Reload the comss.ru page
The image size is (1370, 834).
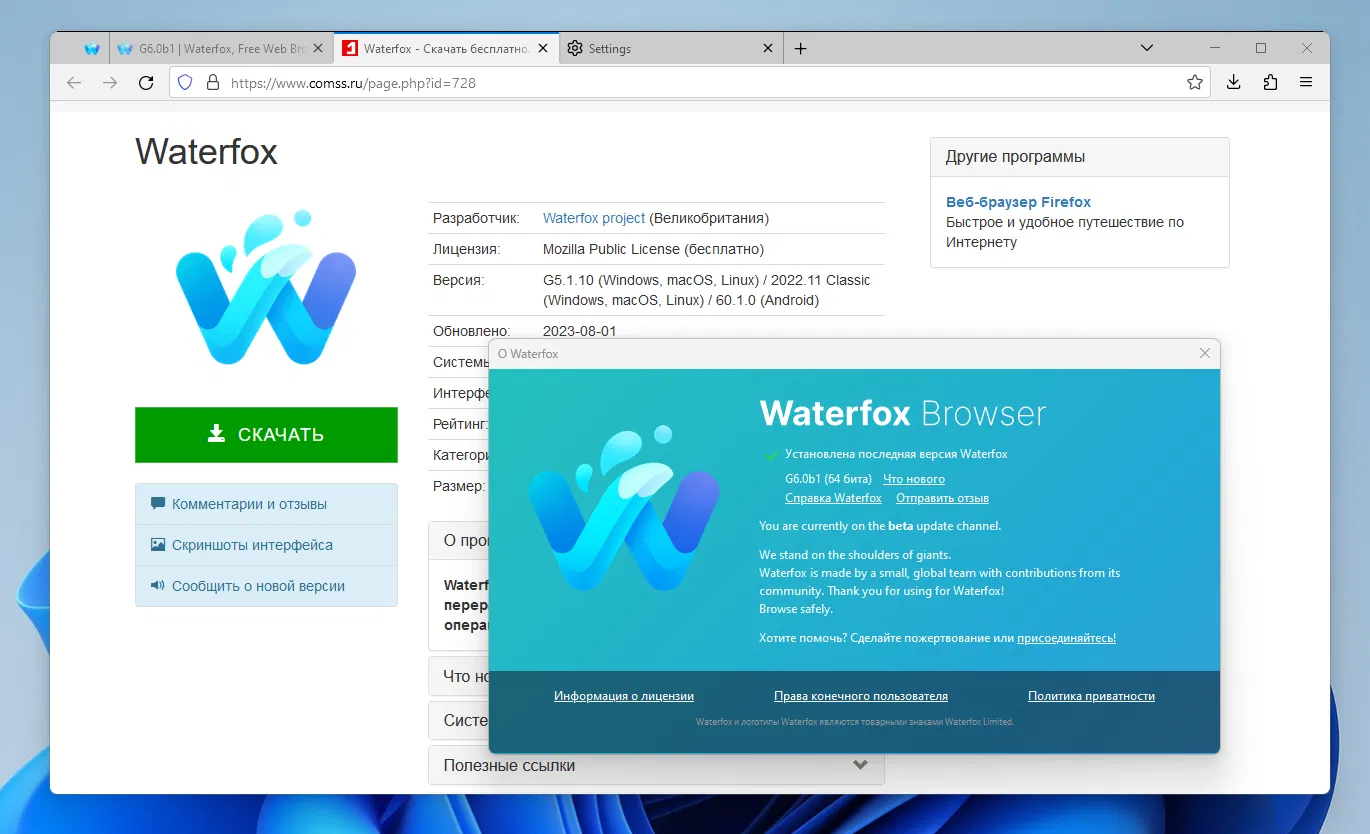pos(146,83)
